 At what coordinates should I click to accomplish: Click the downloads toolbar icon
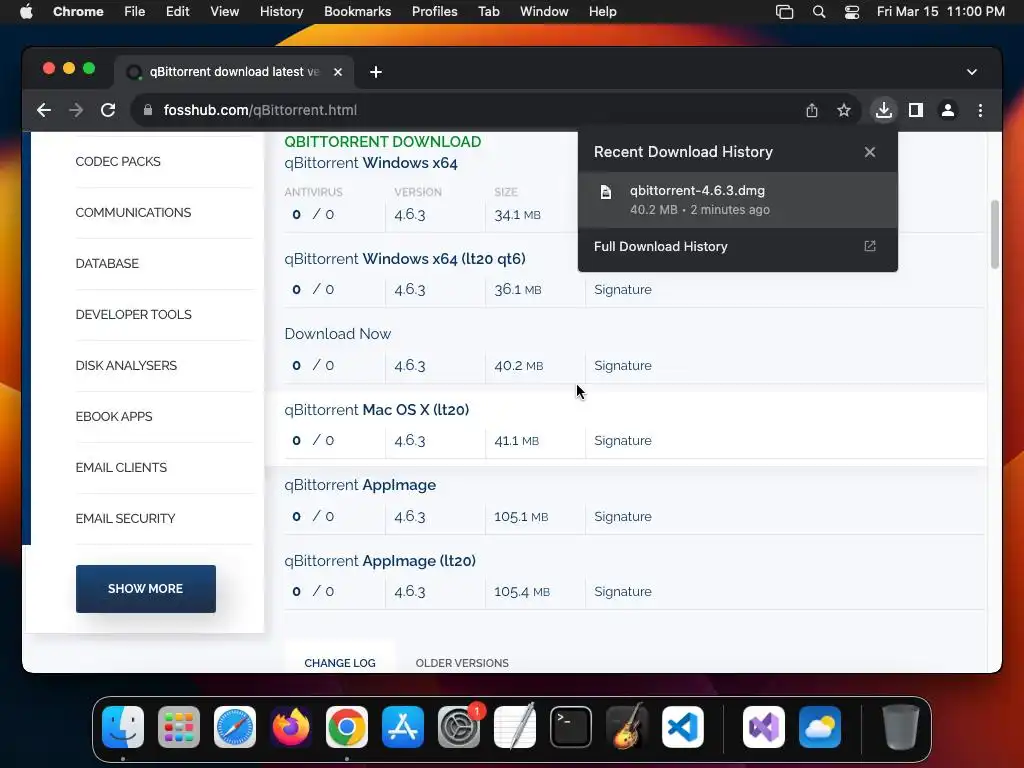tap(884, 110)
